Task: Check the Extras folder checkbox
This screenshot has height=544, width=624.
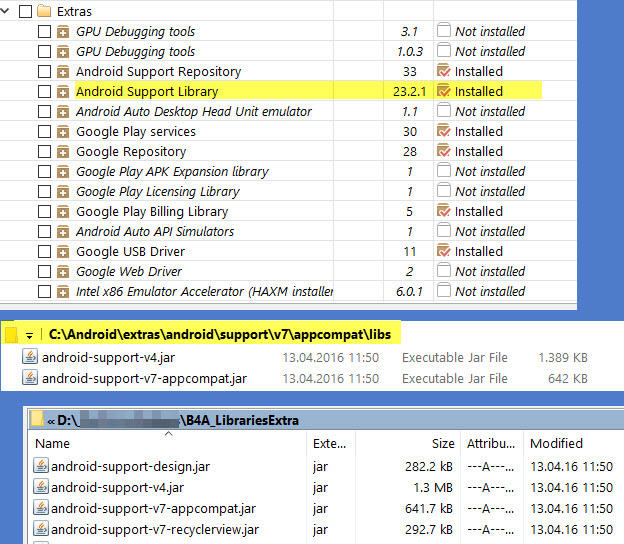Action: click(x=25, y=11)
